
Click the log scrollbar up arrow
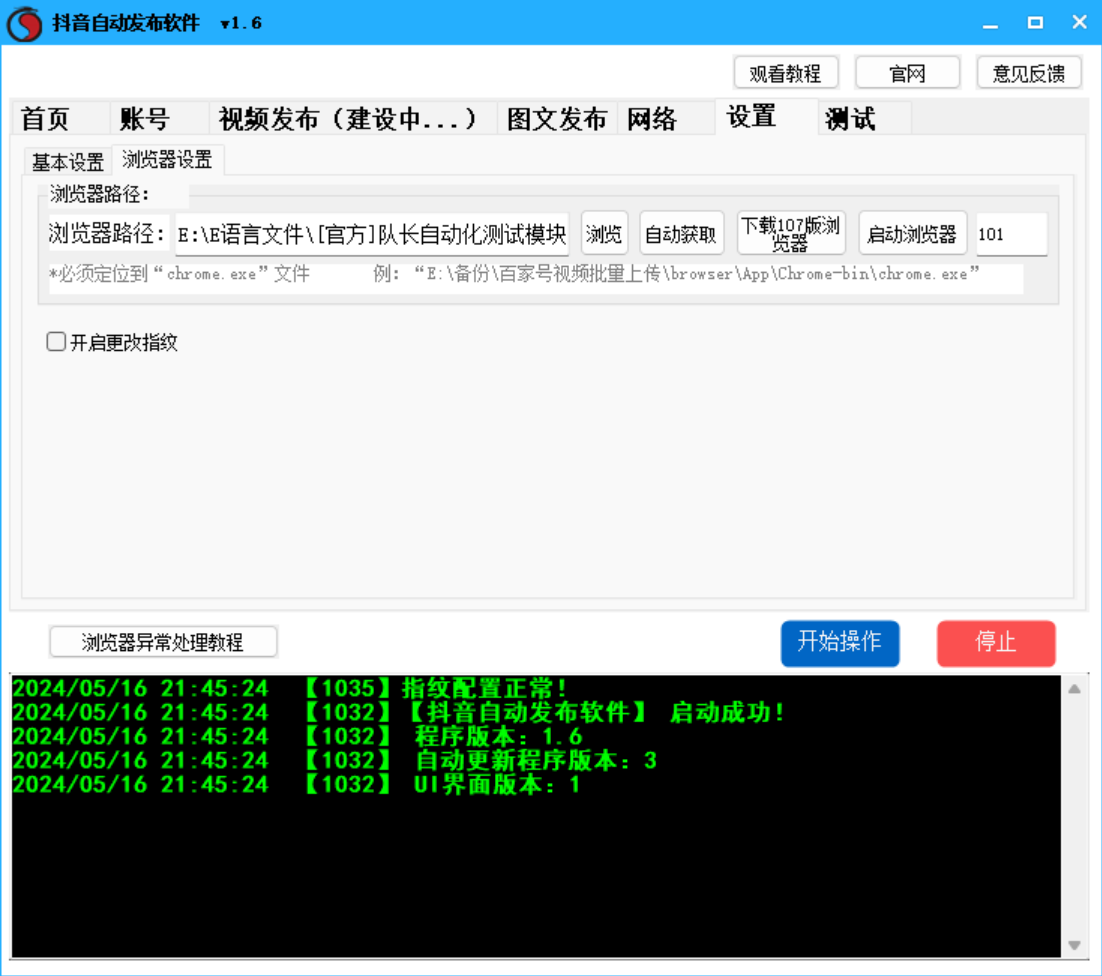[1075, 689]
